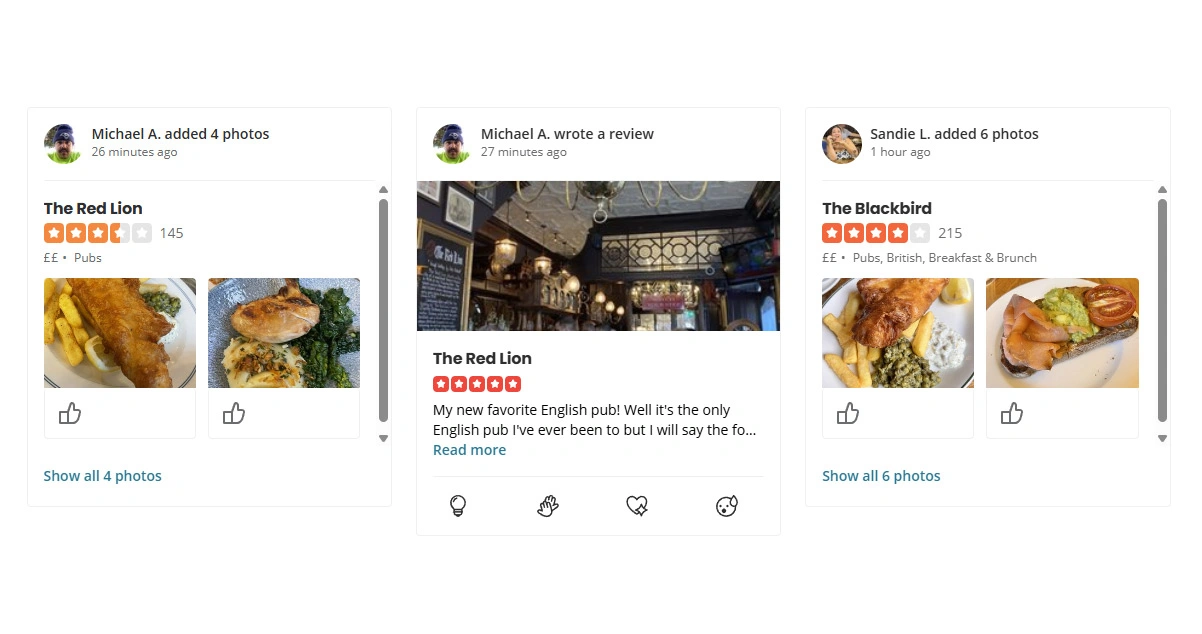Image resolution: width=1202 pixels, height=634 pixels.
Task: Like Michael's fish and chips photo
Action: [69, 413]
